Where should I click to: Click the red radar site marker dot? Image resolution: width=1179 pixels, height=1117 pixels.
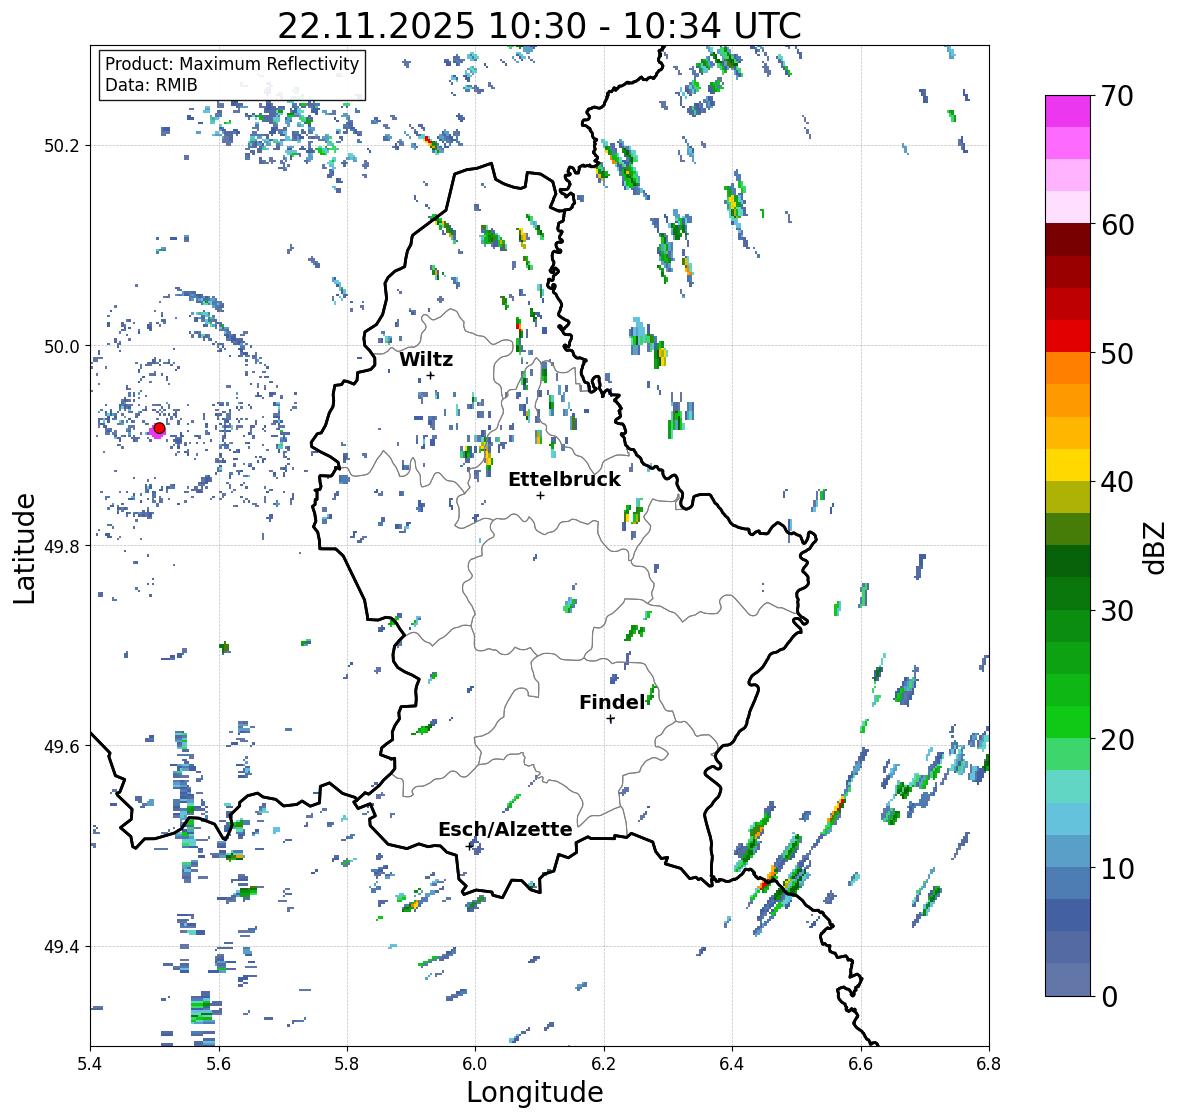tap(159, 428)
